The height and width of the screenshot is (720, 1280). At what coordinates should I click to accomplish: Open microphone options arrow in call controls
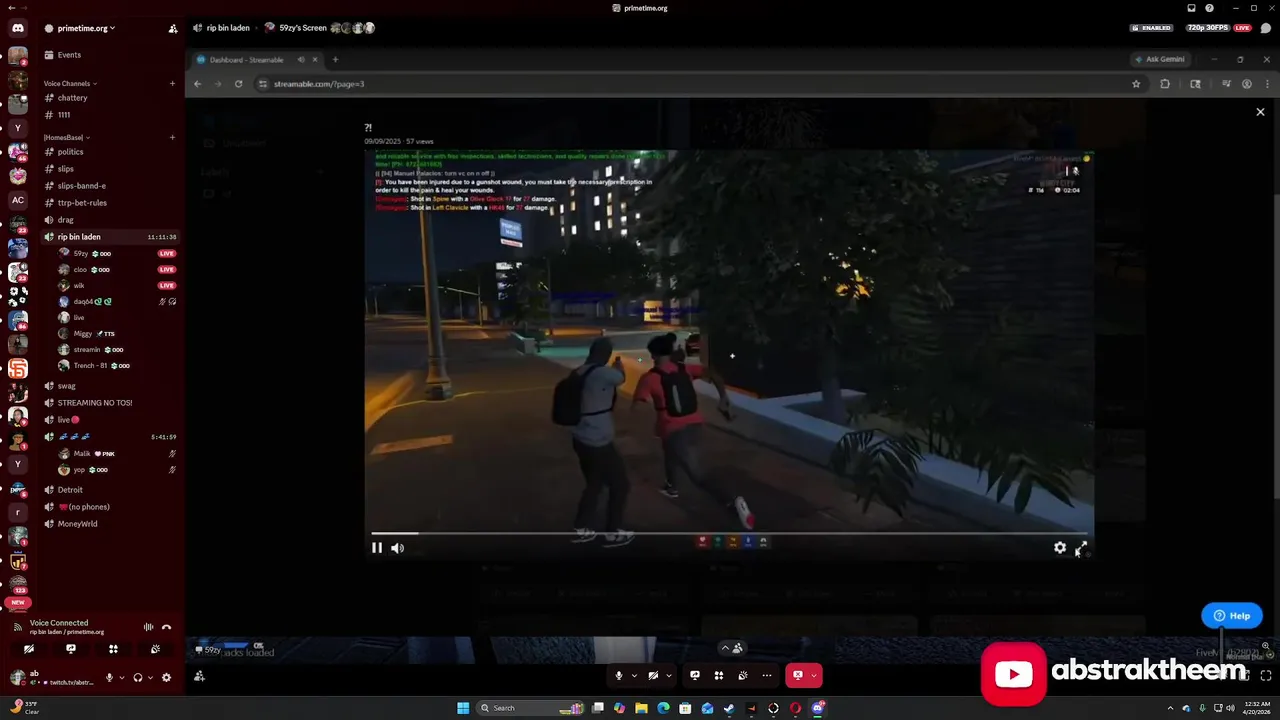[633, 676]
